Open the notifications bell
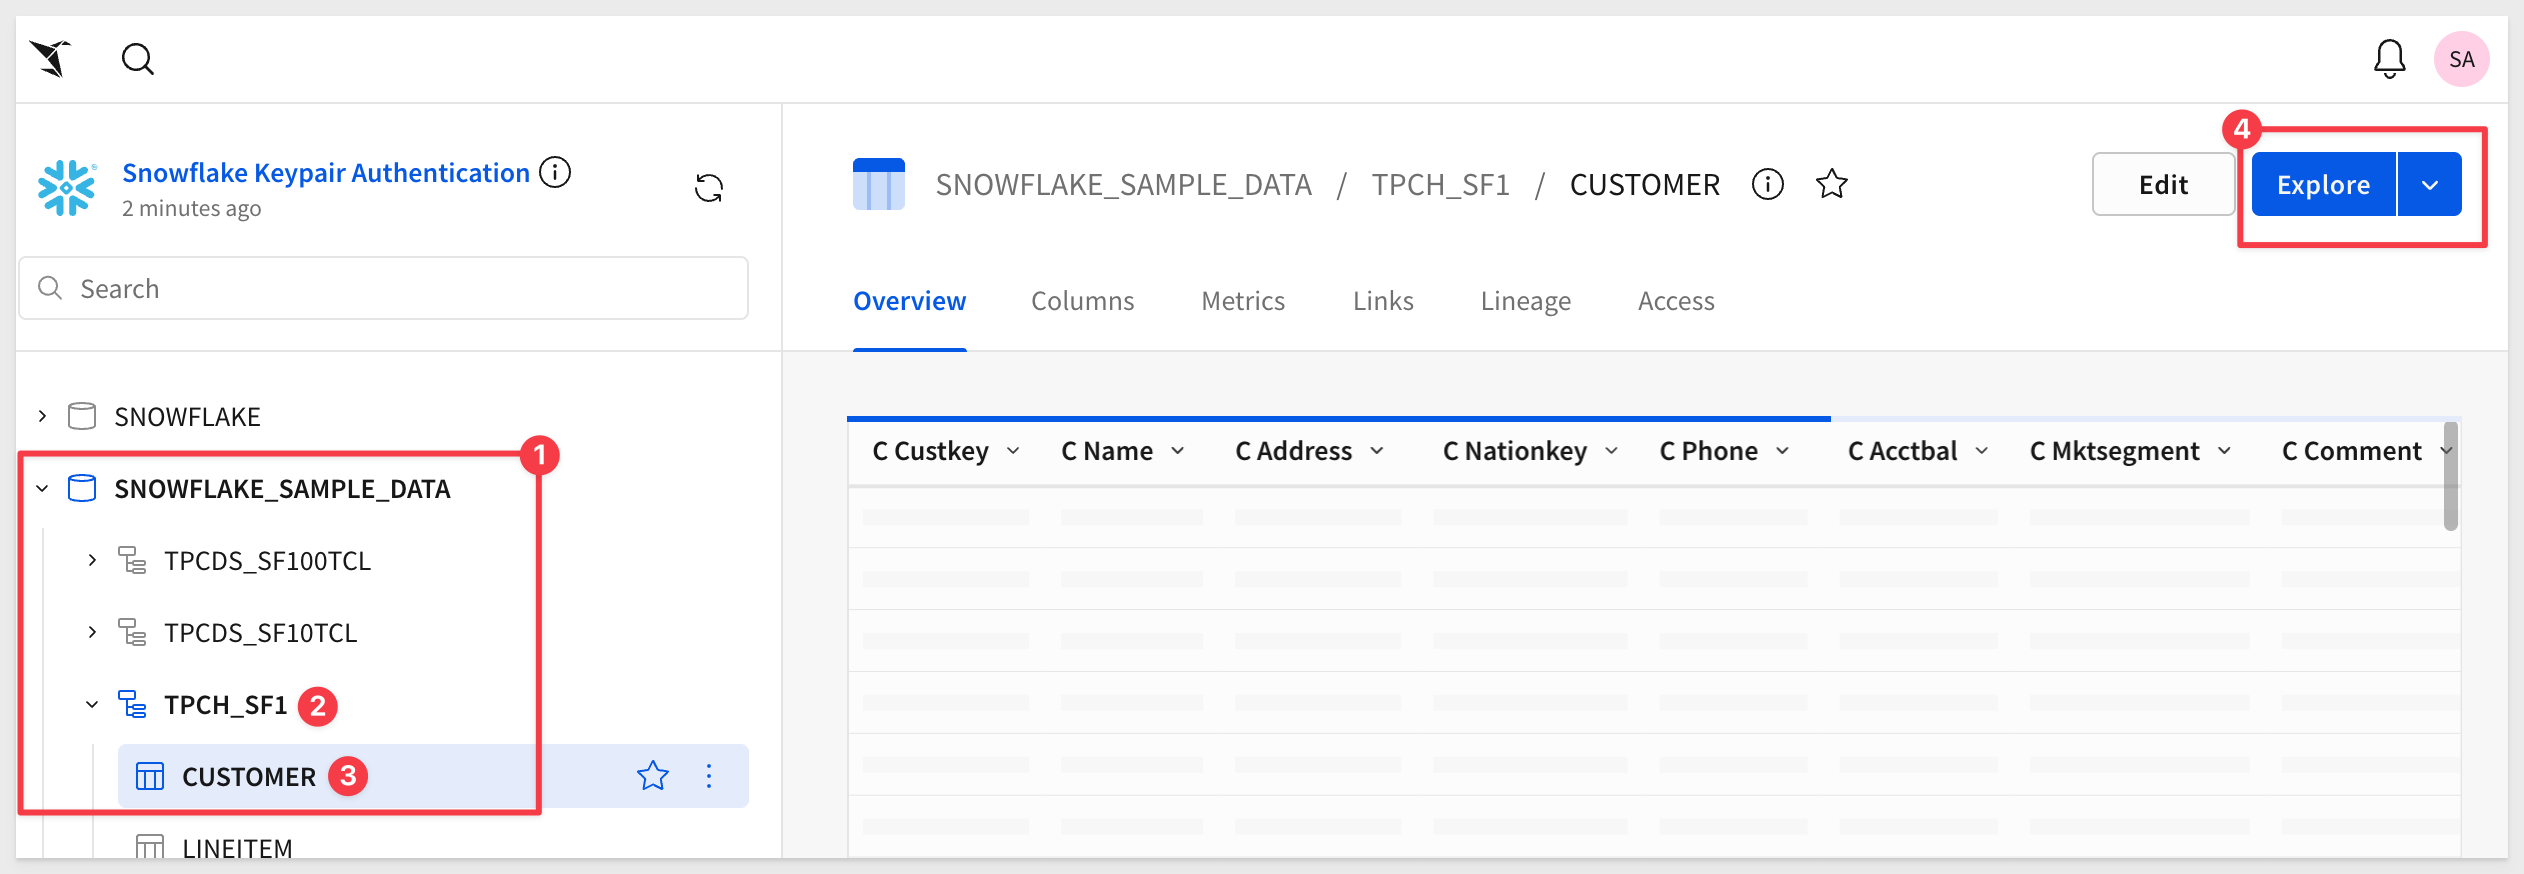2524x874 pixels. 2390,59
